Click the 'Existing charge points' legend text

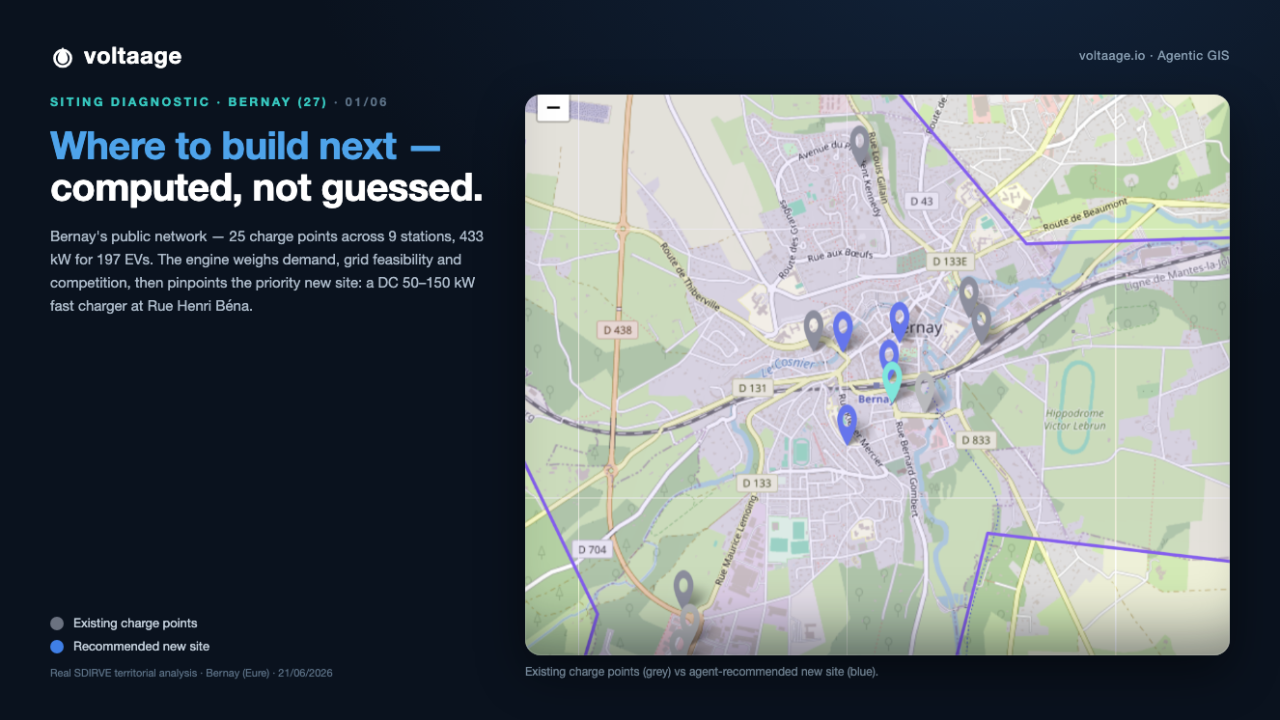point(135,623)
